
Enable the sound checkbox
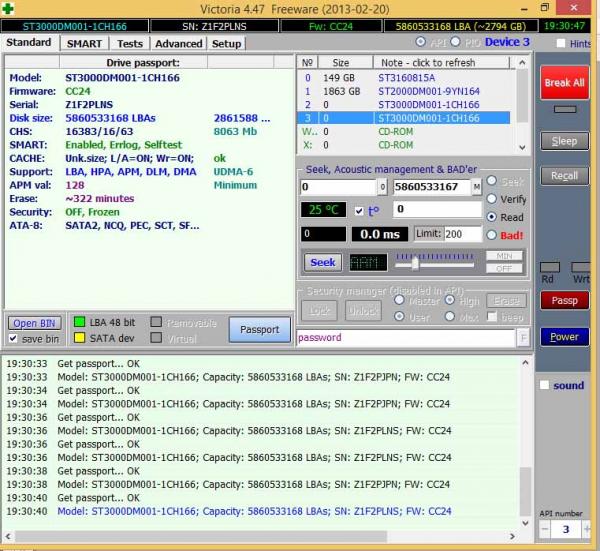(x=545, y=385)
